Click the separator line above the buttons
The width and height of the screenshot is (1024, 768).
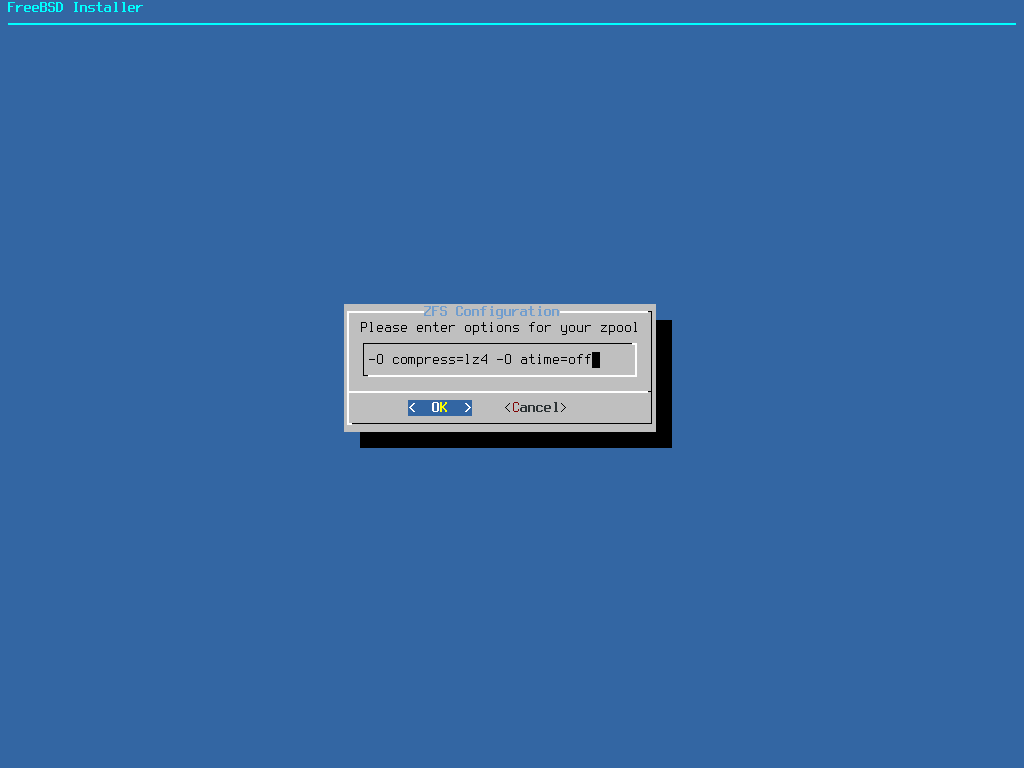499,392
